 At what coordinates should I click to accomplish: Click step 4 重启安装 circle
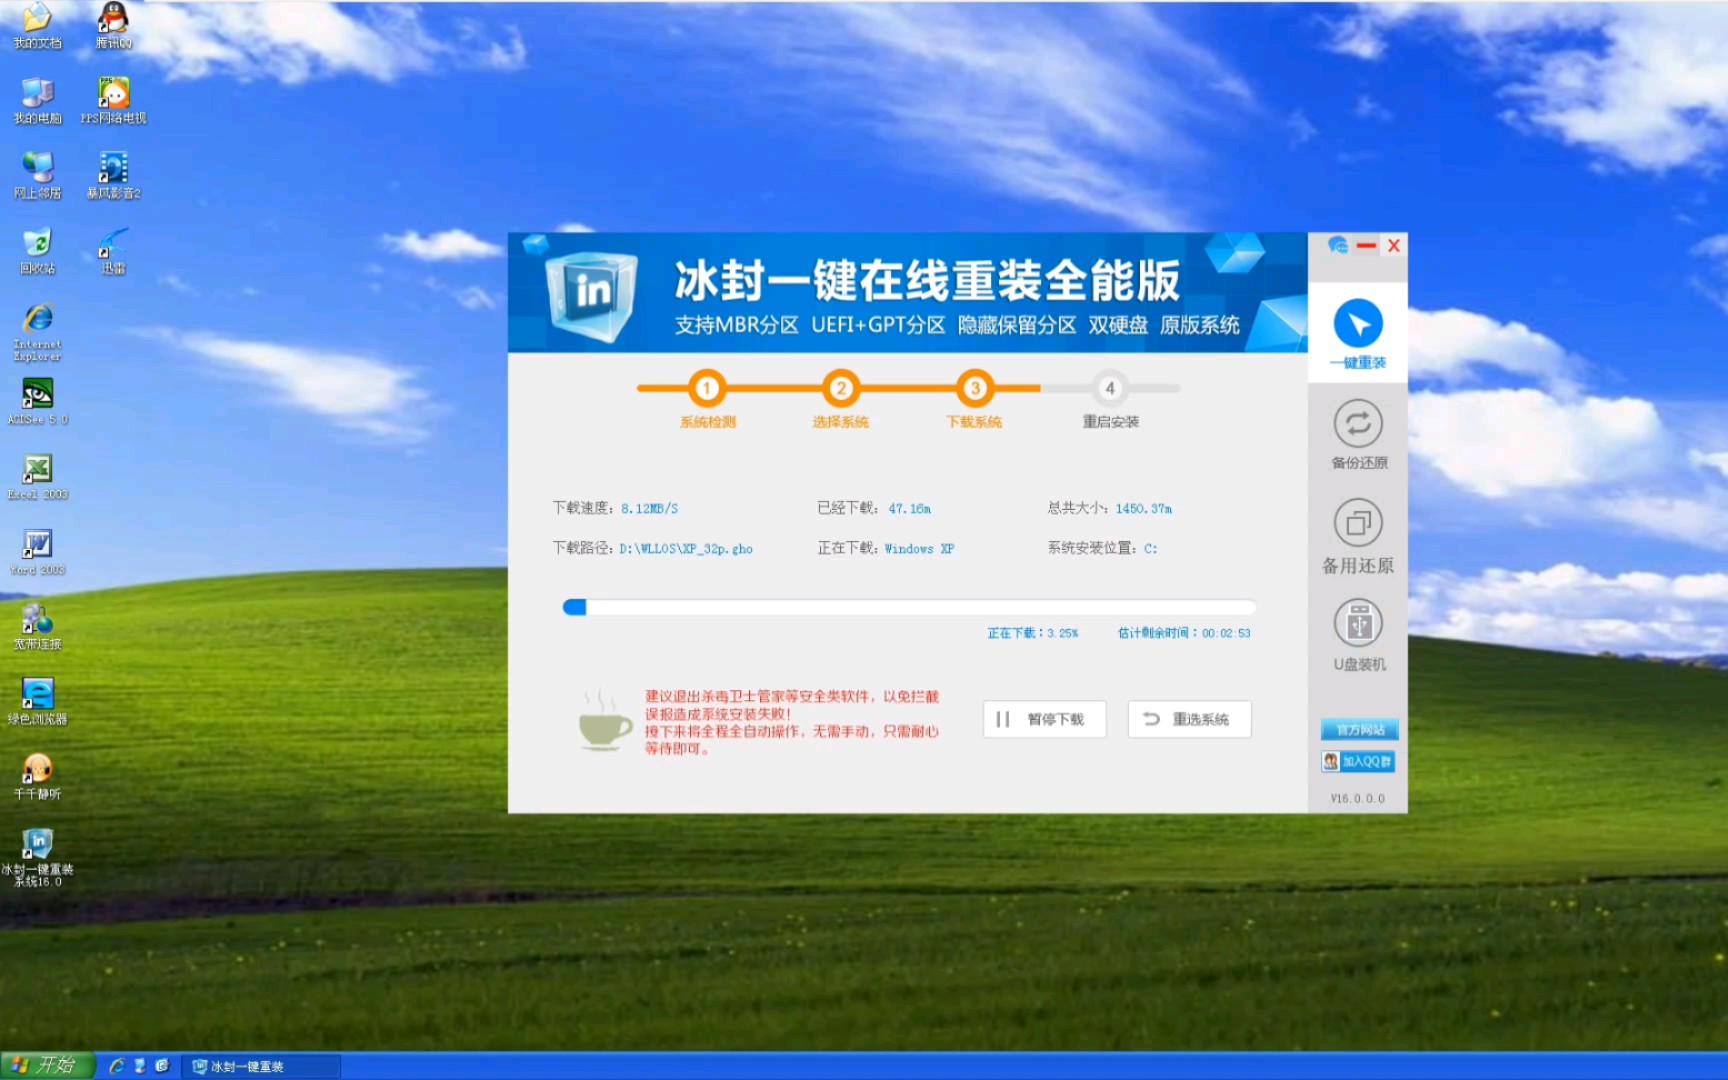coord(1109,388)
